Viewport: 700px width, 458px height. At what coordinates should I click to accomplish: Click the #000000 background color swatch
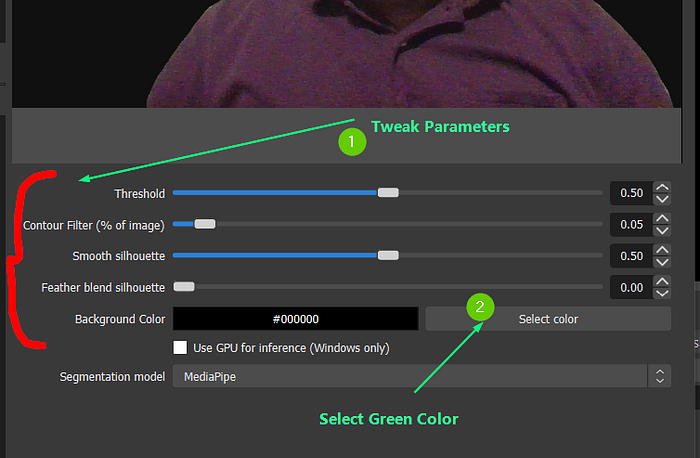tap(296, 319)
